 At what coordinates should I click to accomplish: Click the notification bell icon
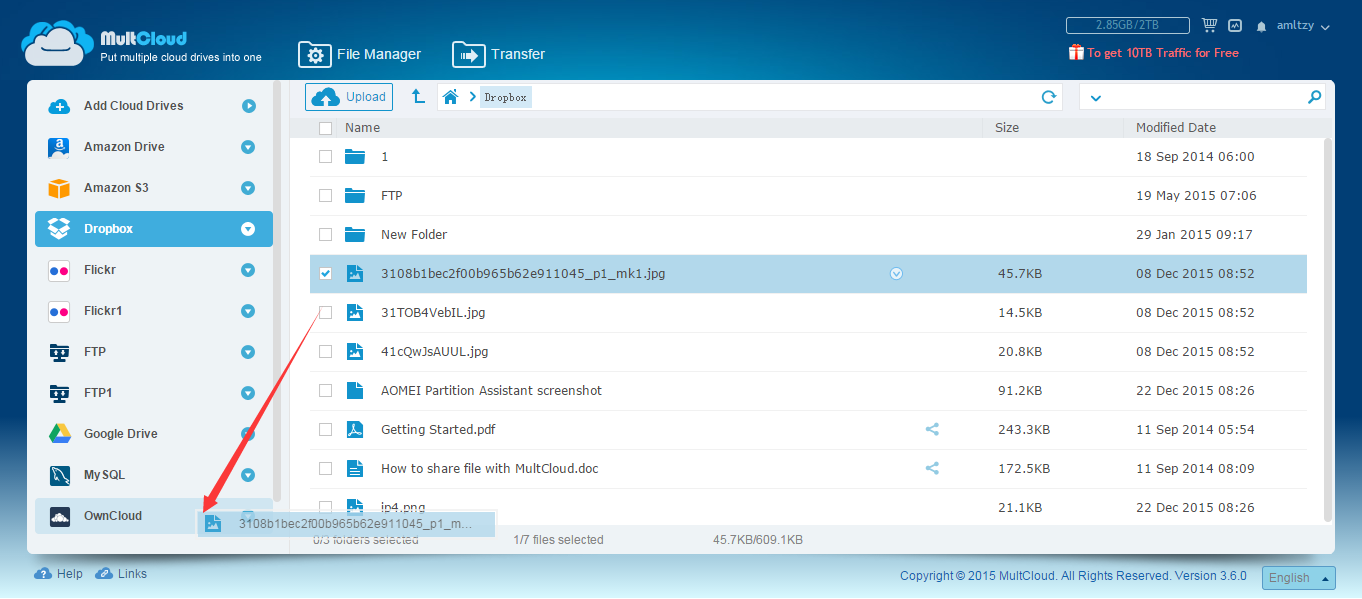(1261, 27)
